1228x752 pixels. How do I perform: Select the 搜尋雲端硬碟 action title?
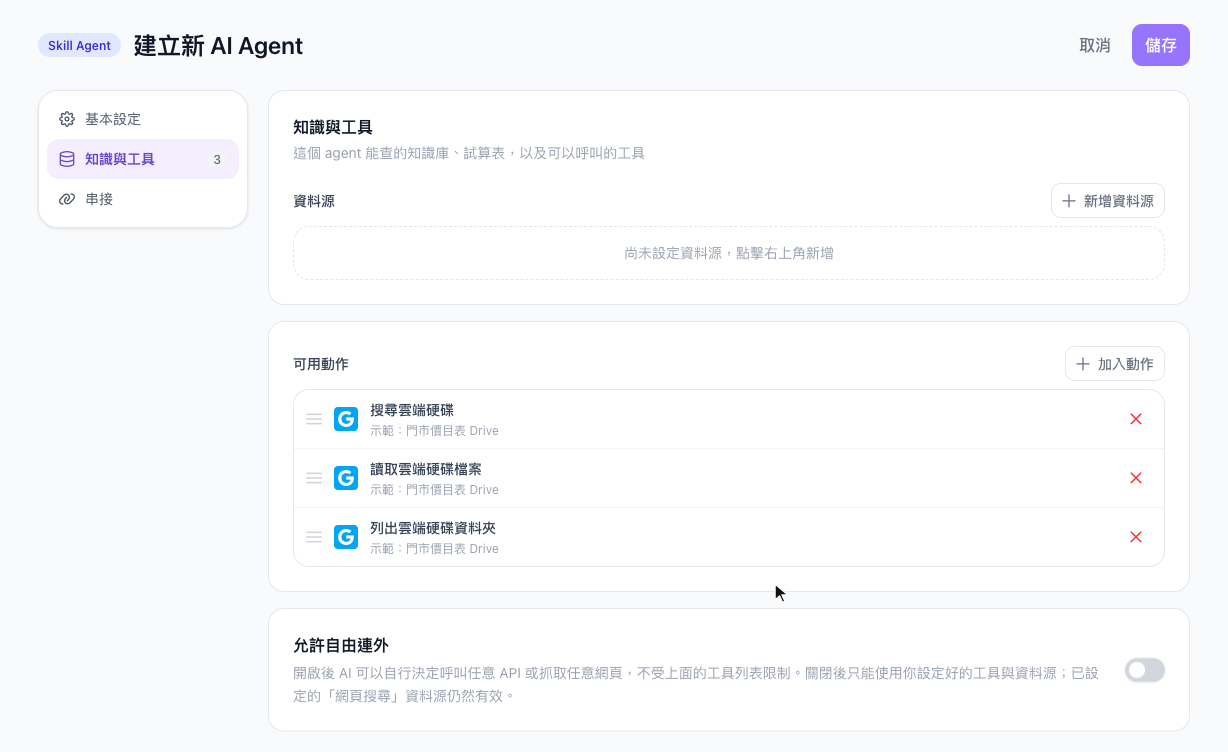point(412,410)
